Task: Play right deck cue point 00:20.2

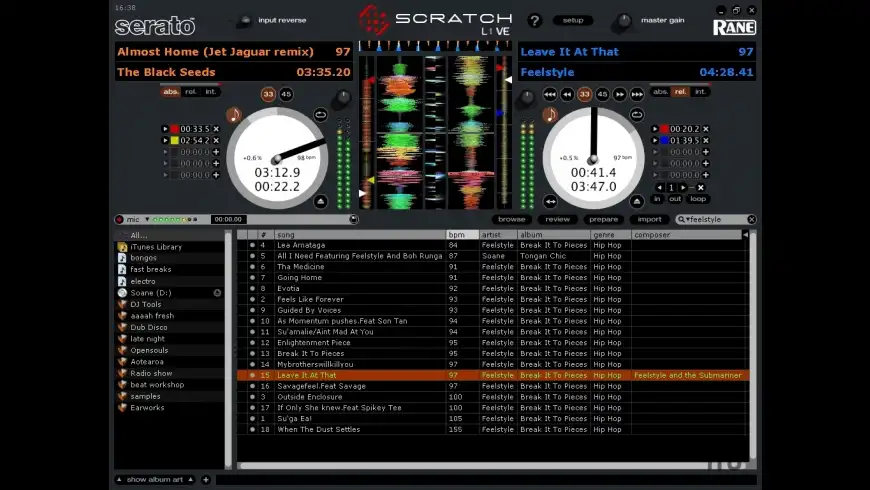Action: point(655,129)
